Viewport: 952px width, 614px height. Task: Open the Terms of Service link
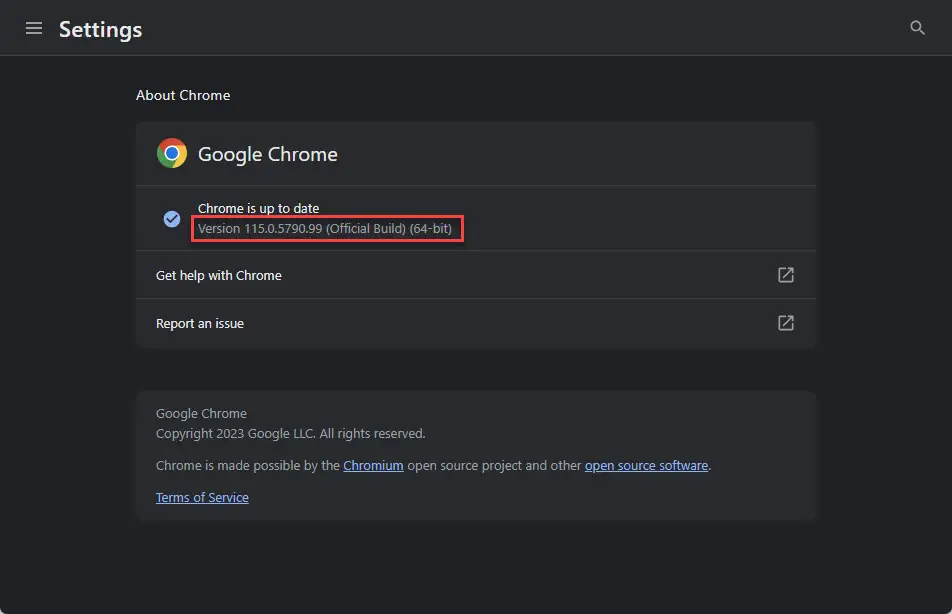coord(202,498)
